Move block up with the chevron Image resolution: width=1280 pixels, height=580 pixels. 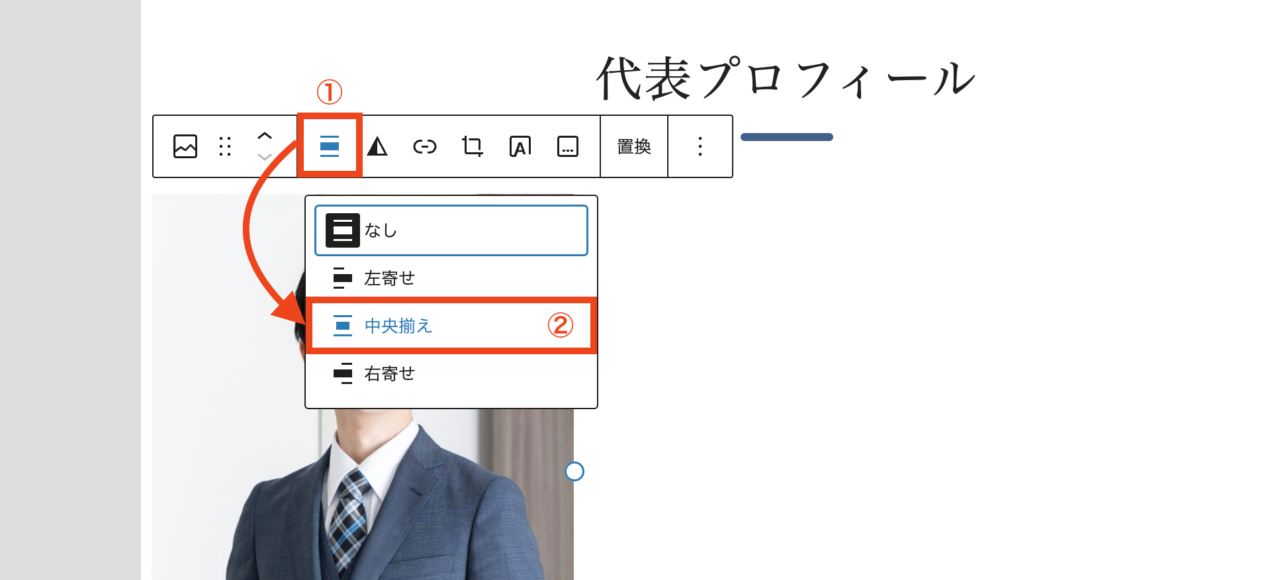pyautogui.click(x=264, y=136)
